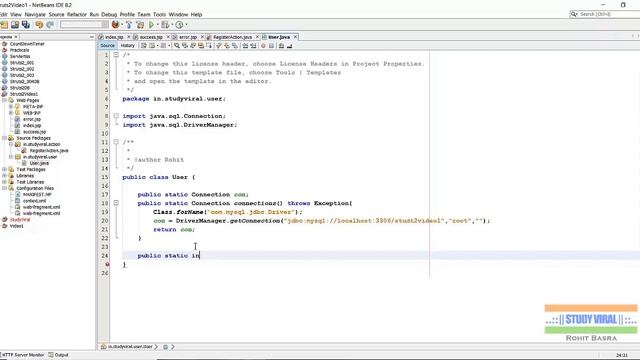
Task: Switch to the index.jsp editor tab
Action: (x=114, y=37)
